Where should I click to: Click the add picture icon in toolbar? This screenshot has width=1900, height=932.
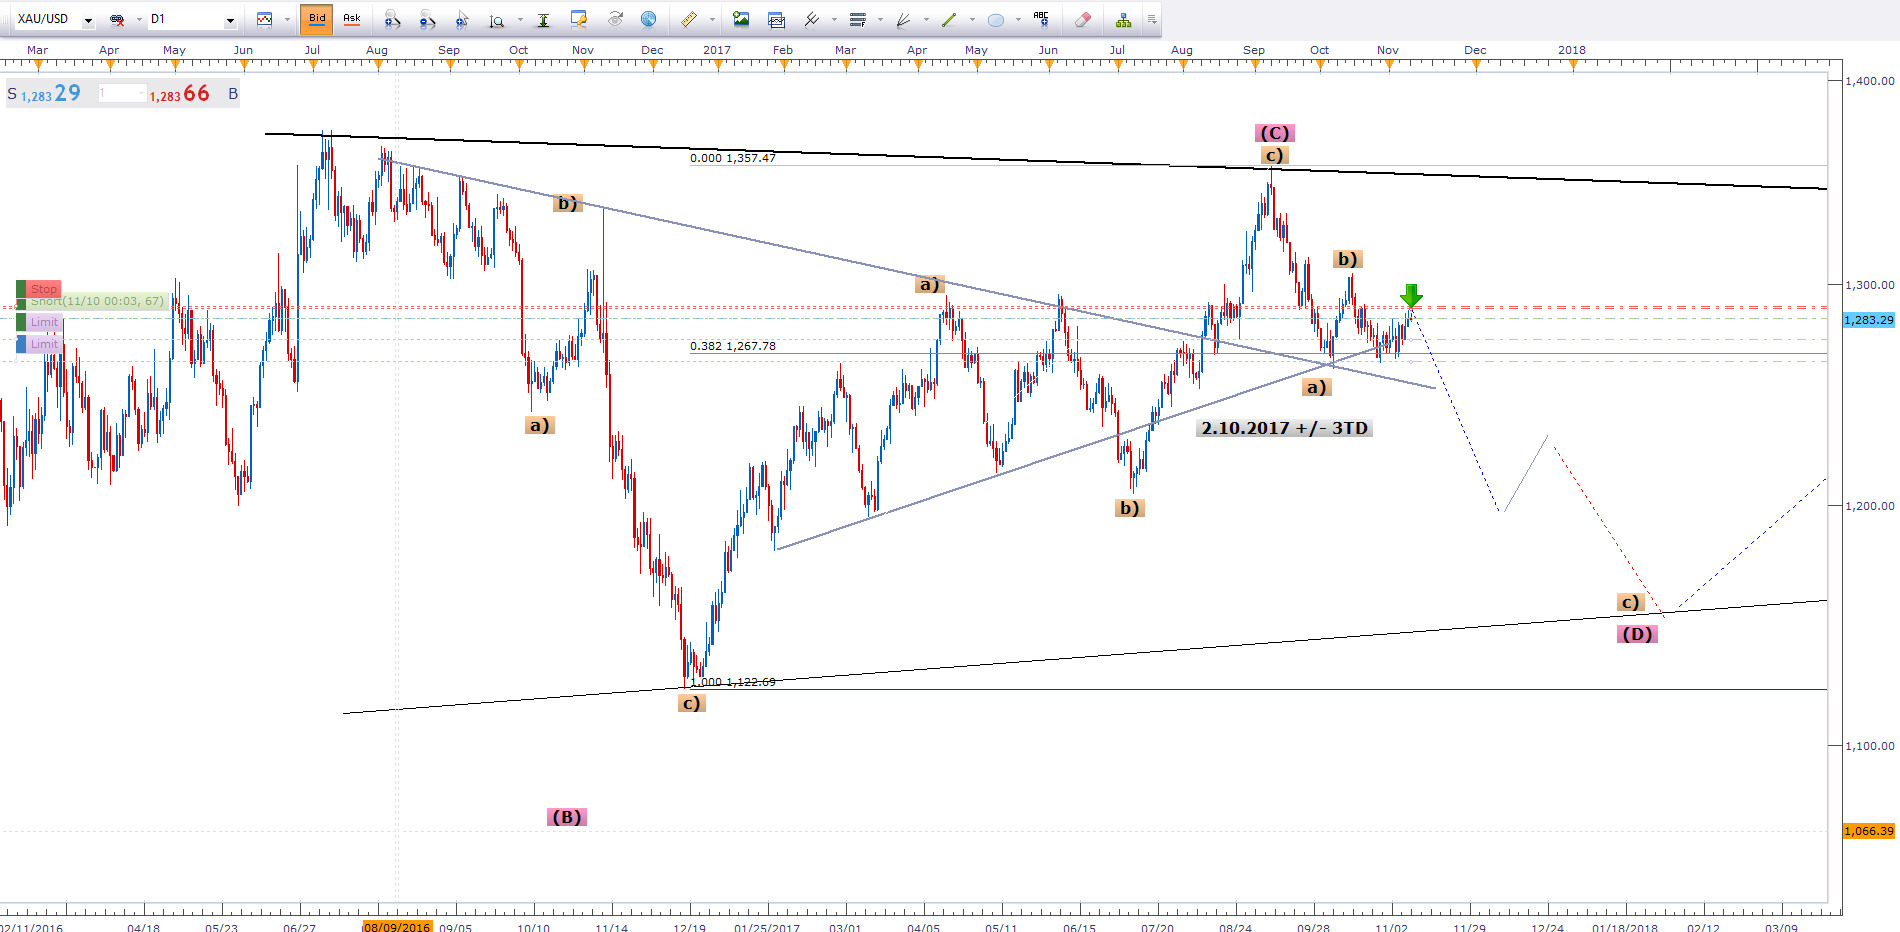(741, 19)
